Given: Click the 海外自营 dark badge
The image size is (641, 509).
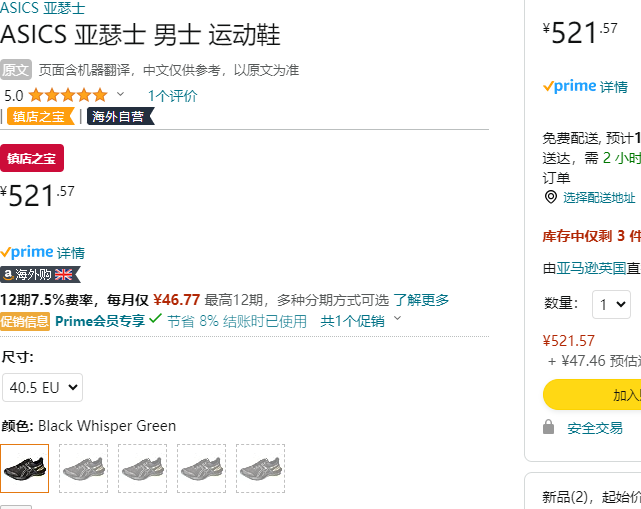Looking at the screenshot, I should (120, 117).
